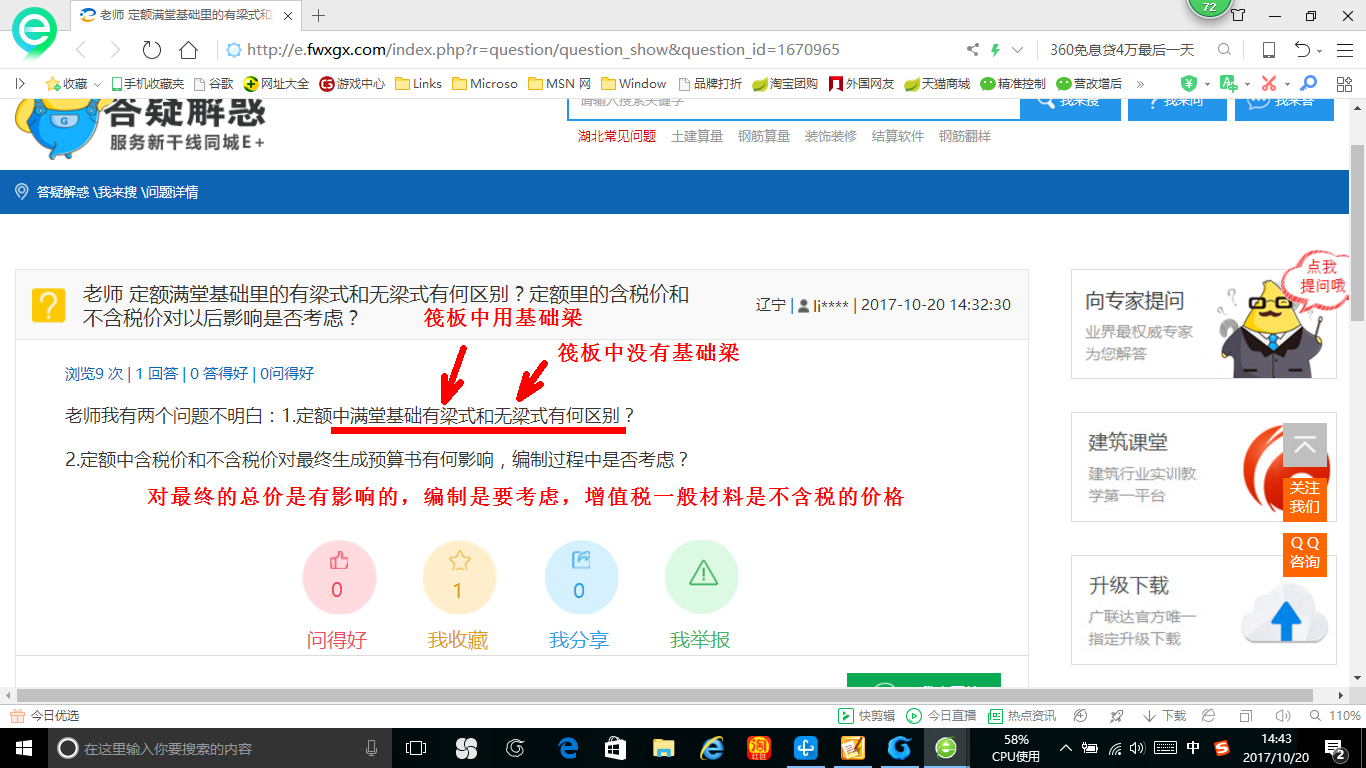Open 网址大全 bookmark
1366x768 pixels.
(277, 83)
